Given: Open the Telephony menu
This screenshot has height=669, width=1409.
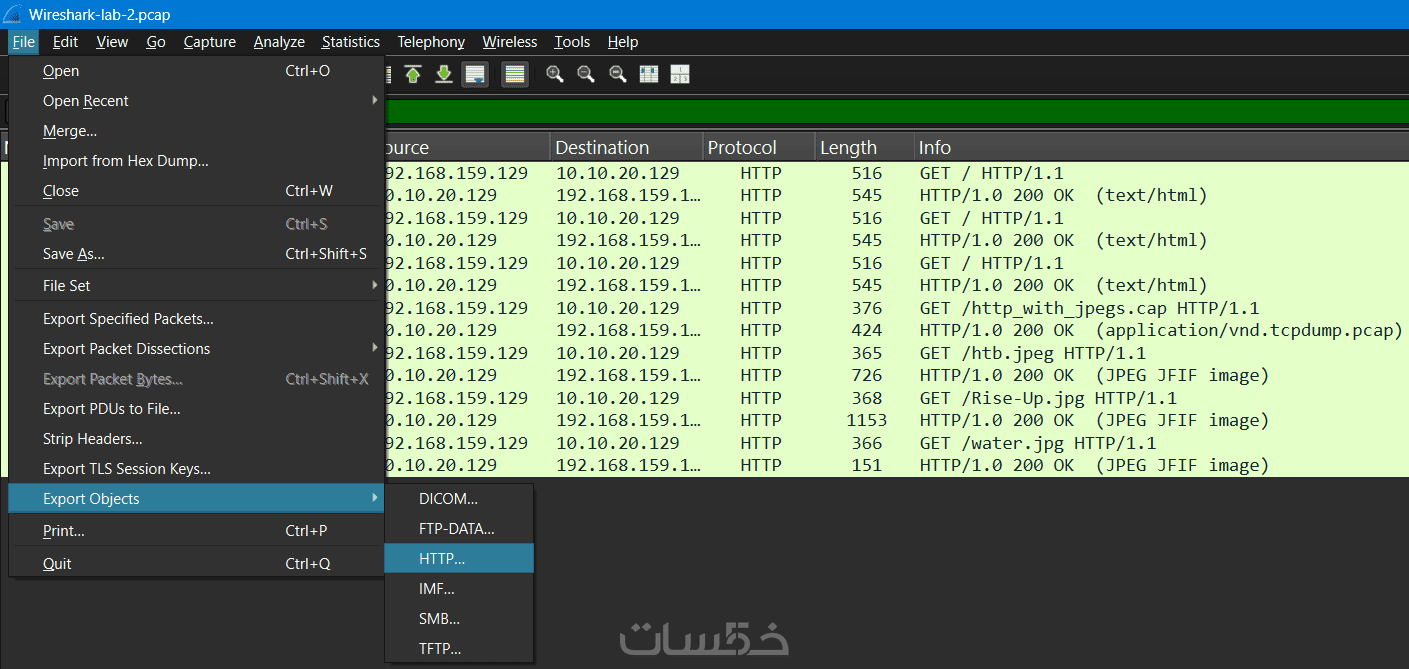Looking at the screenshot, I should click(431, 42).
